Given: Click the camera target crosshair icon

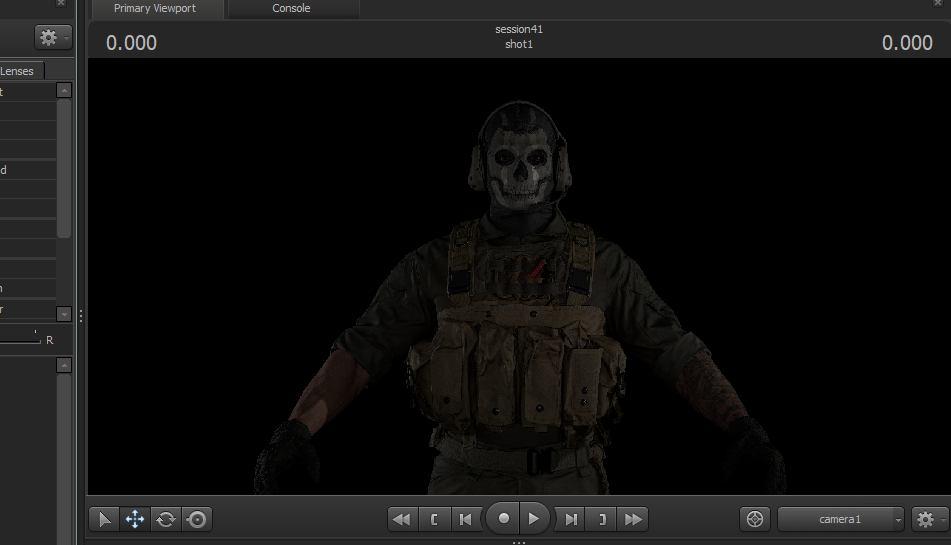Looking at the screenshot, I should (x=755, y=519).
